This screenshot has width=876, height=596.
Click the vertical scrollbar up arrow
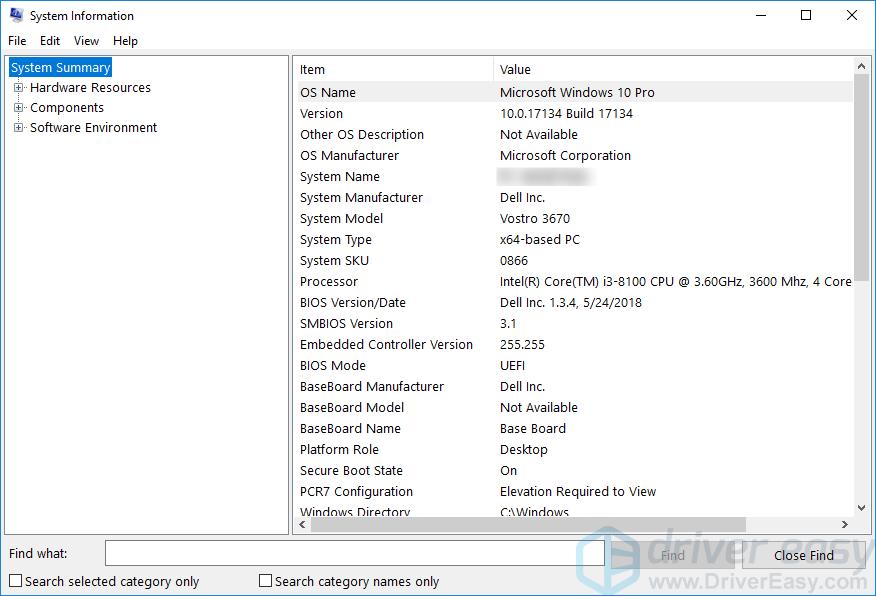pos(861,66)
